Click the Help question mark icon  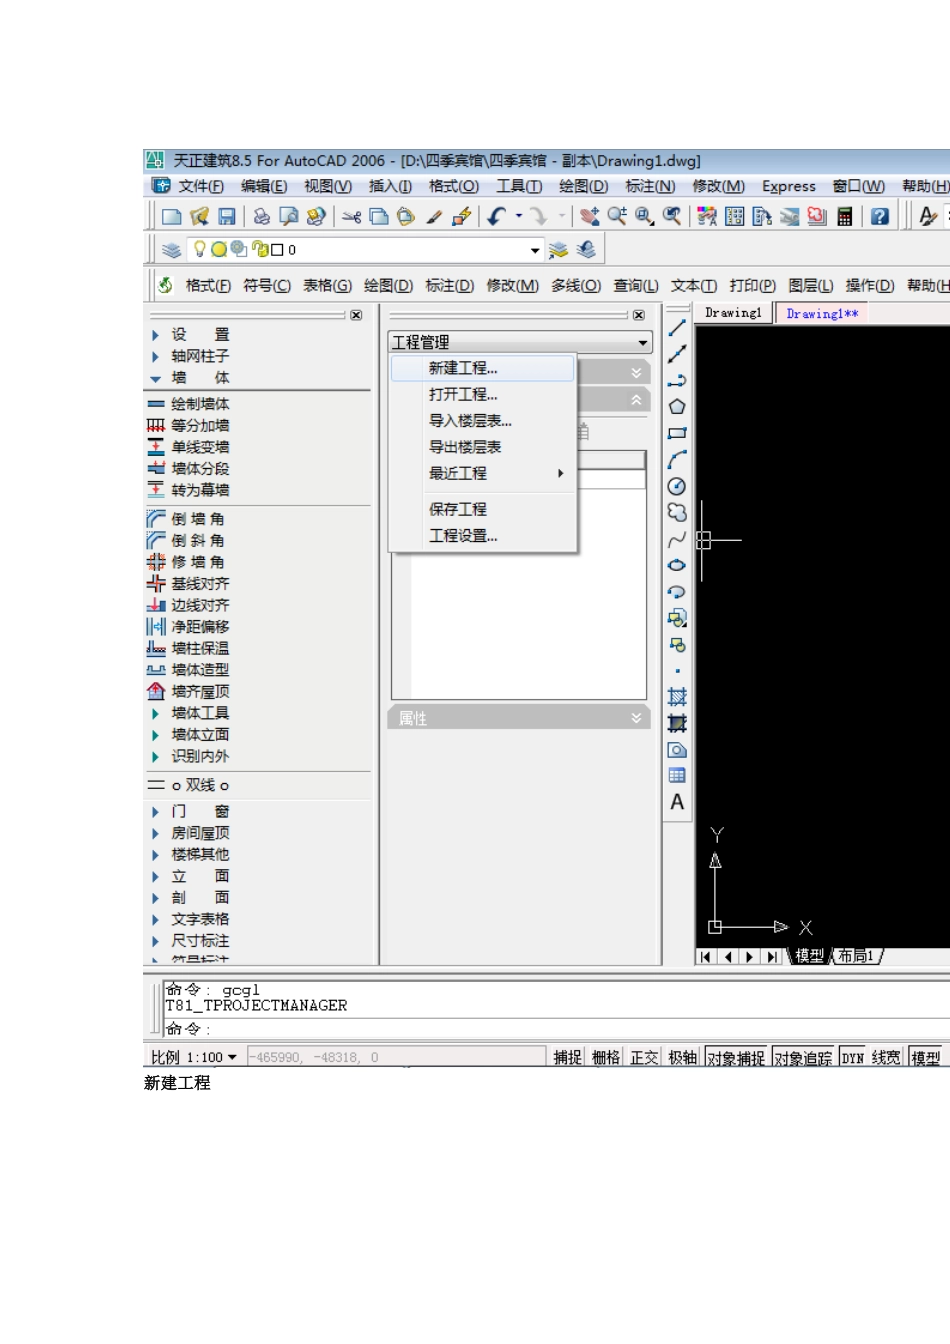click(879, 216)
